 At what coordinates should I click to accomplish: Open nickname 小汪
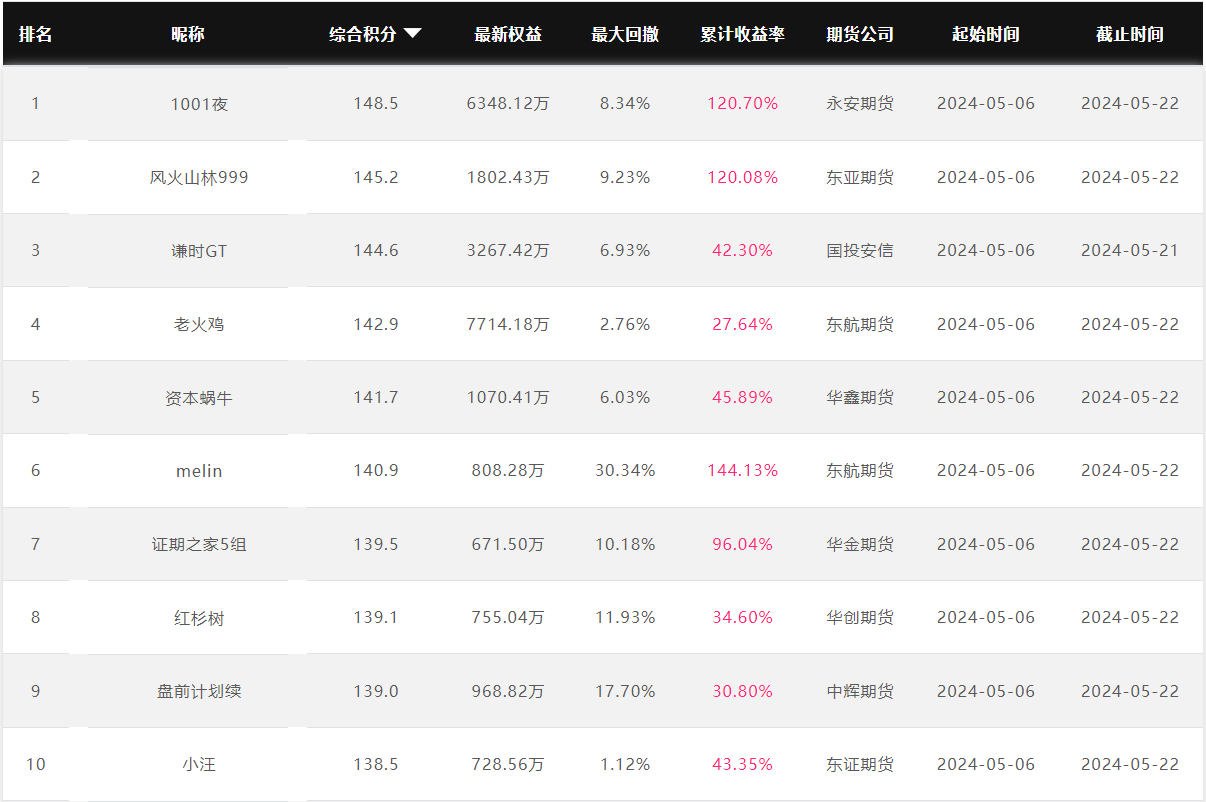pyautogui.click(x=199, y=764)
